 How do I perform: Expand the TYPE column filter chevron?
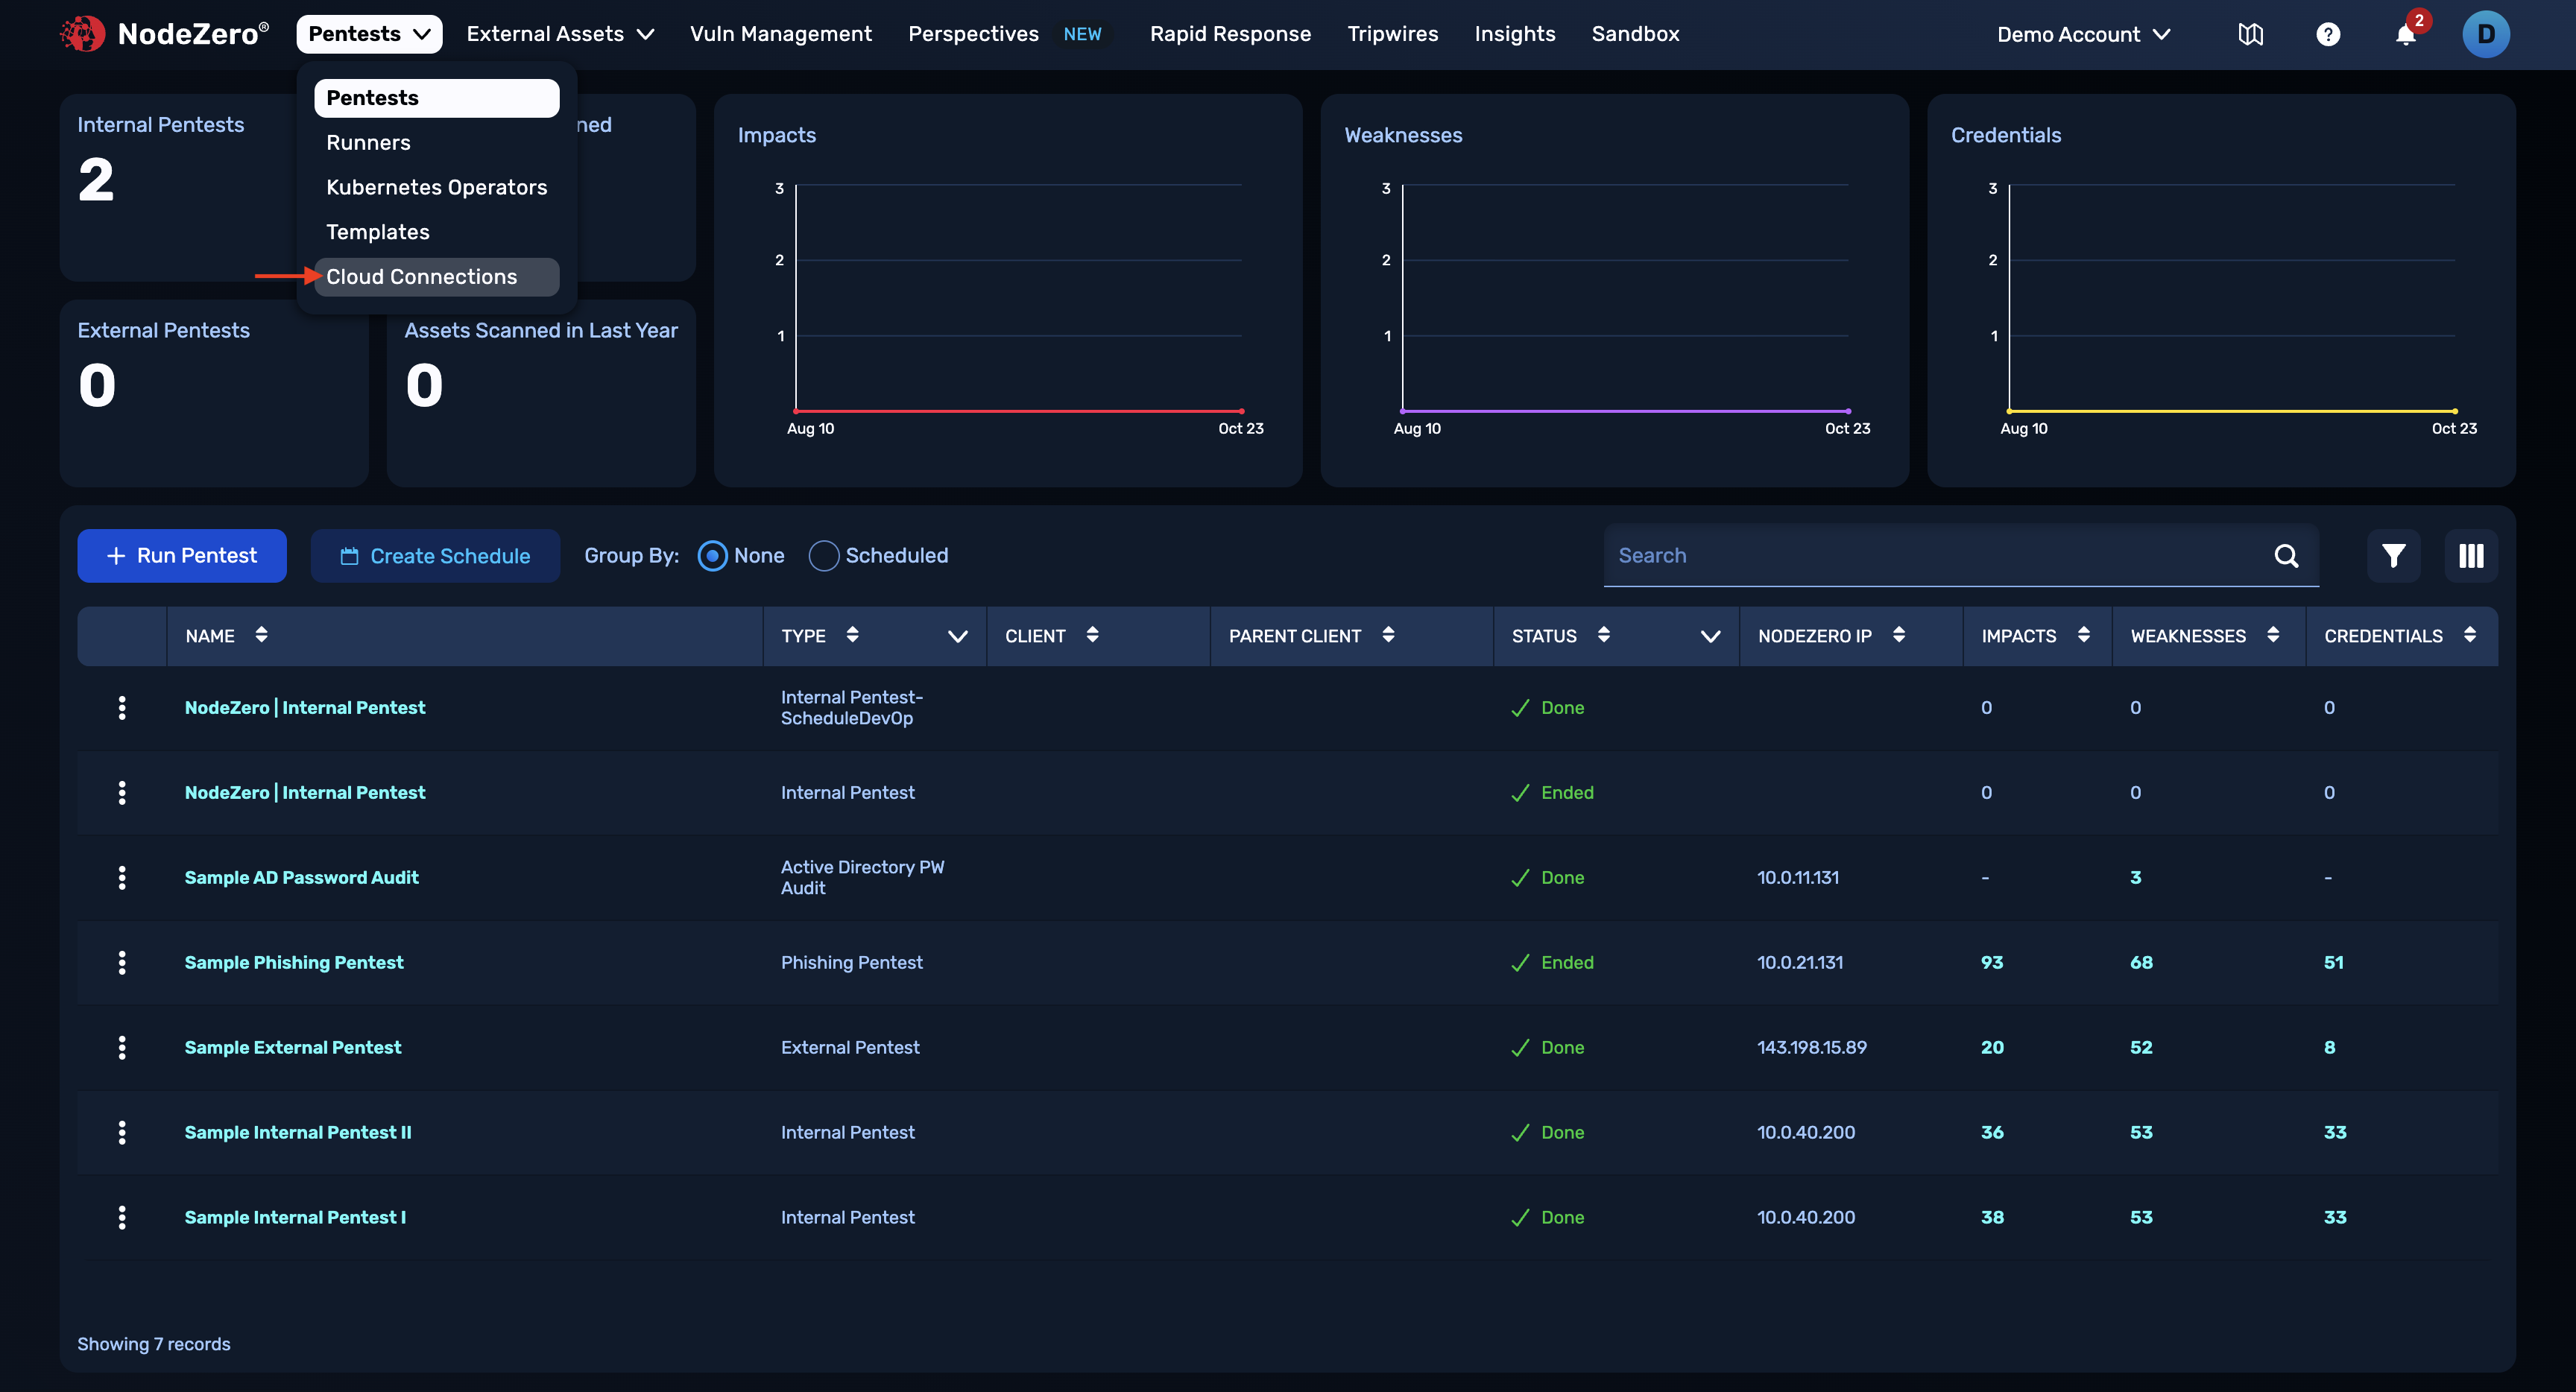pyautogui.click(x=957, y=636)
